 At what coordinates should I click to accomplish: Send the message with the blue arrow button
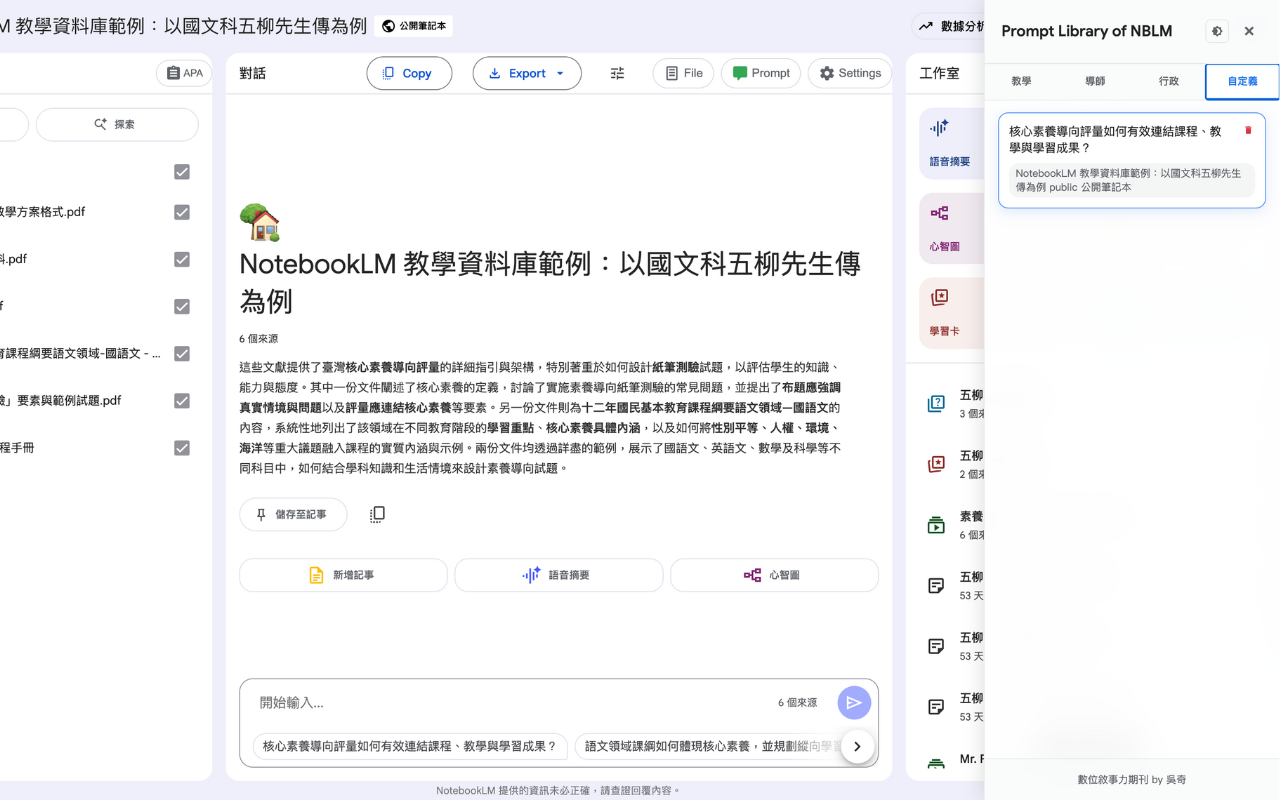click(x=854, y=702)
